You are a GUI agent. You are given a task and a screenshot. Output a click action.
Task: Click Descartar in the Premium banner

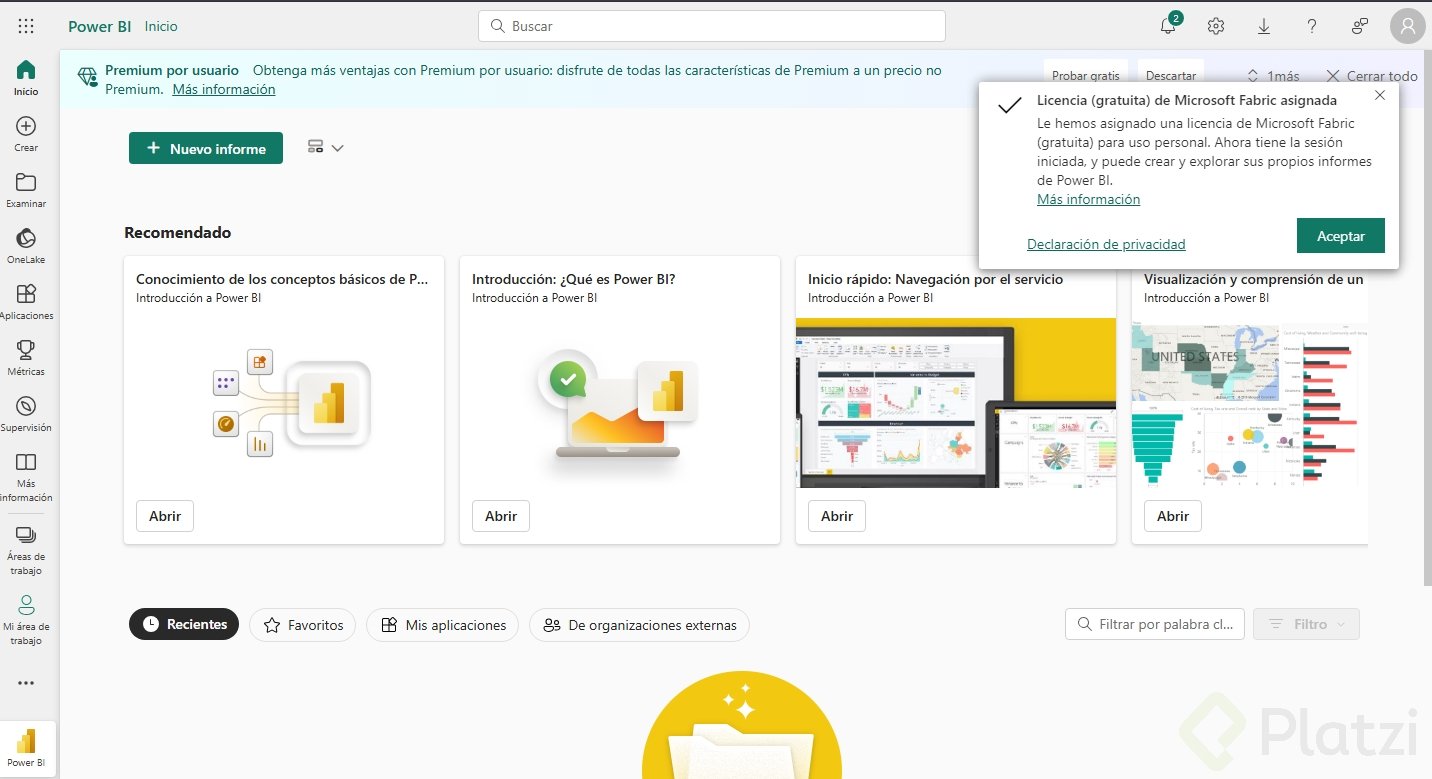tap(1171, 75)
